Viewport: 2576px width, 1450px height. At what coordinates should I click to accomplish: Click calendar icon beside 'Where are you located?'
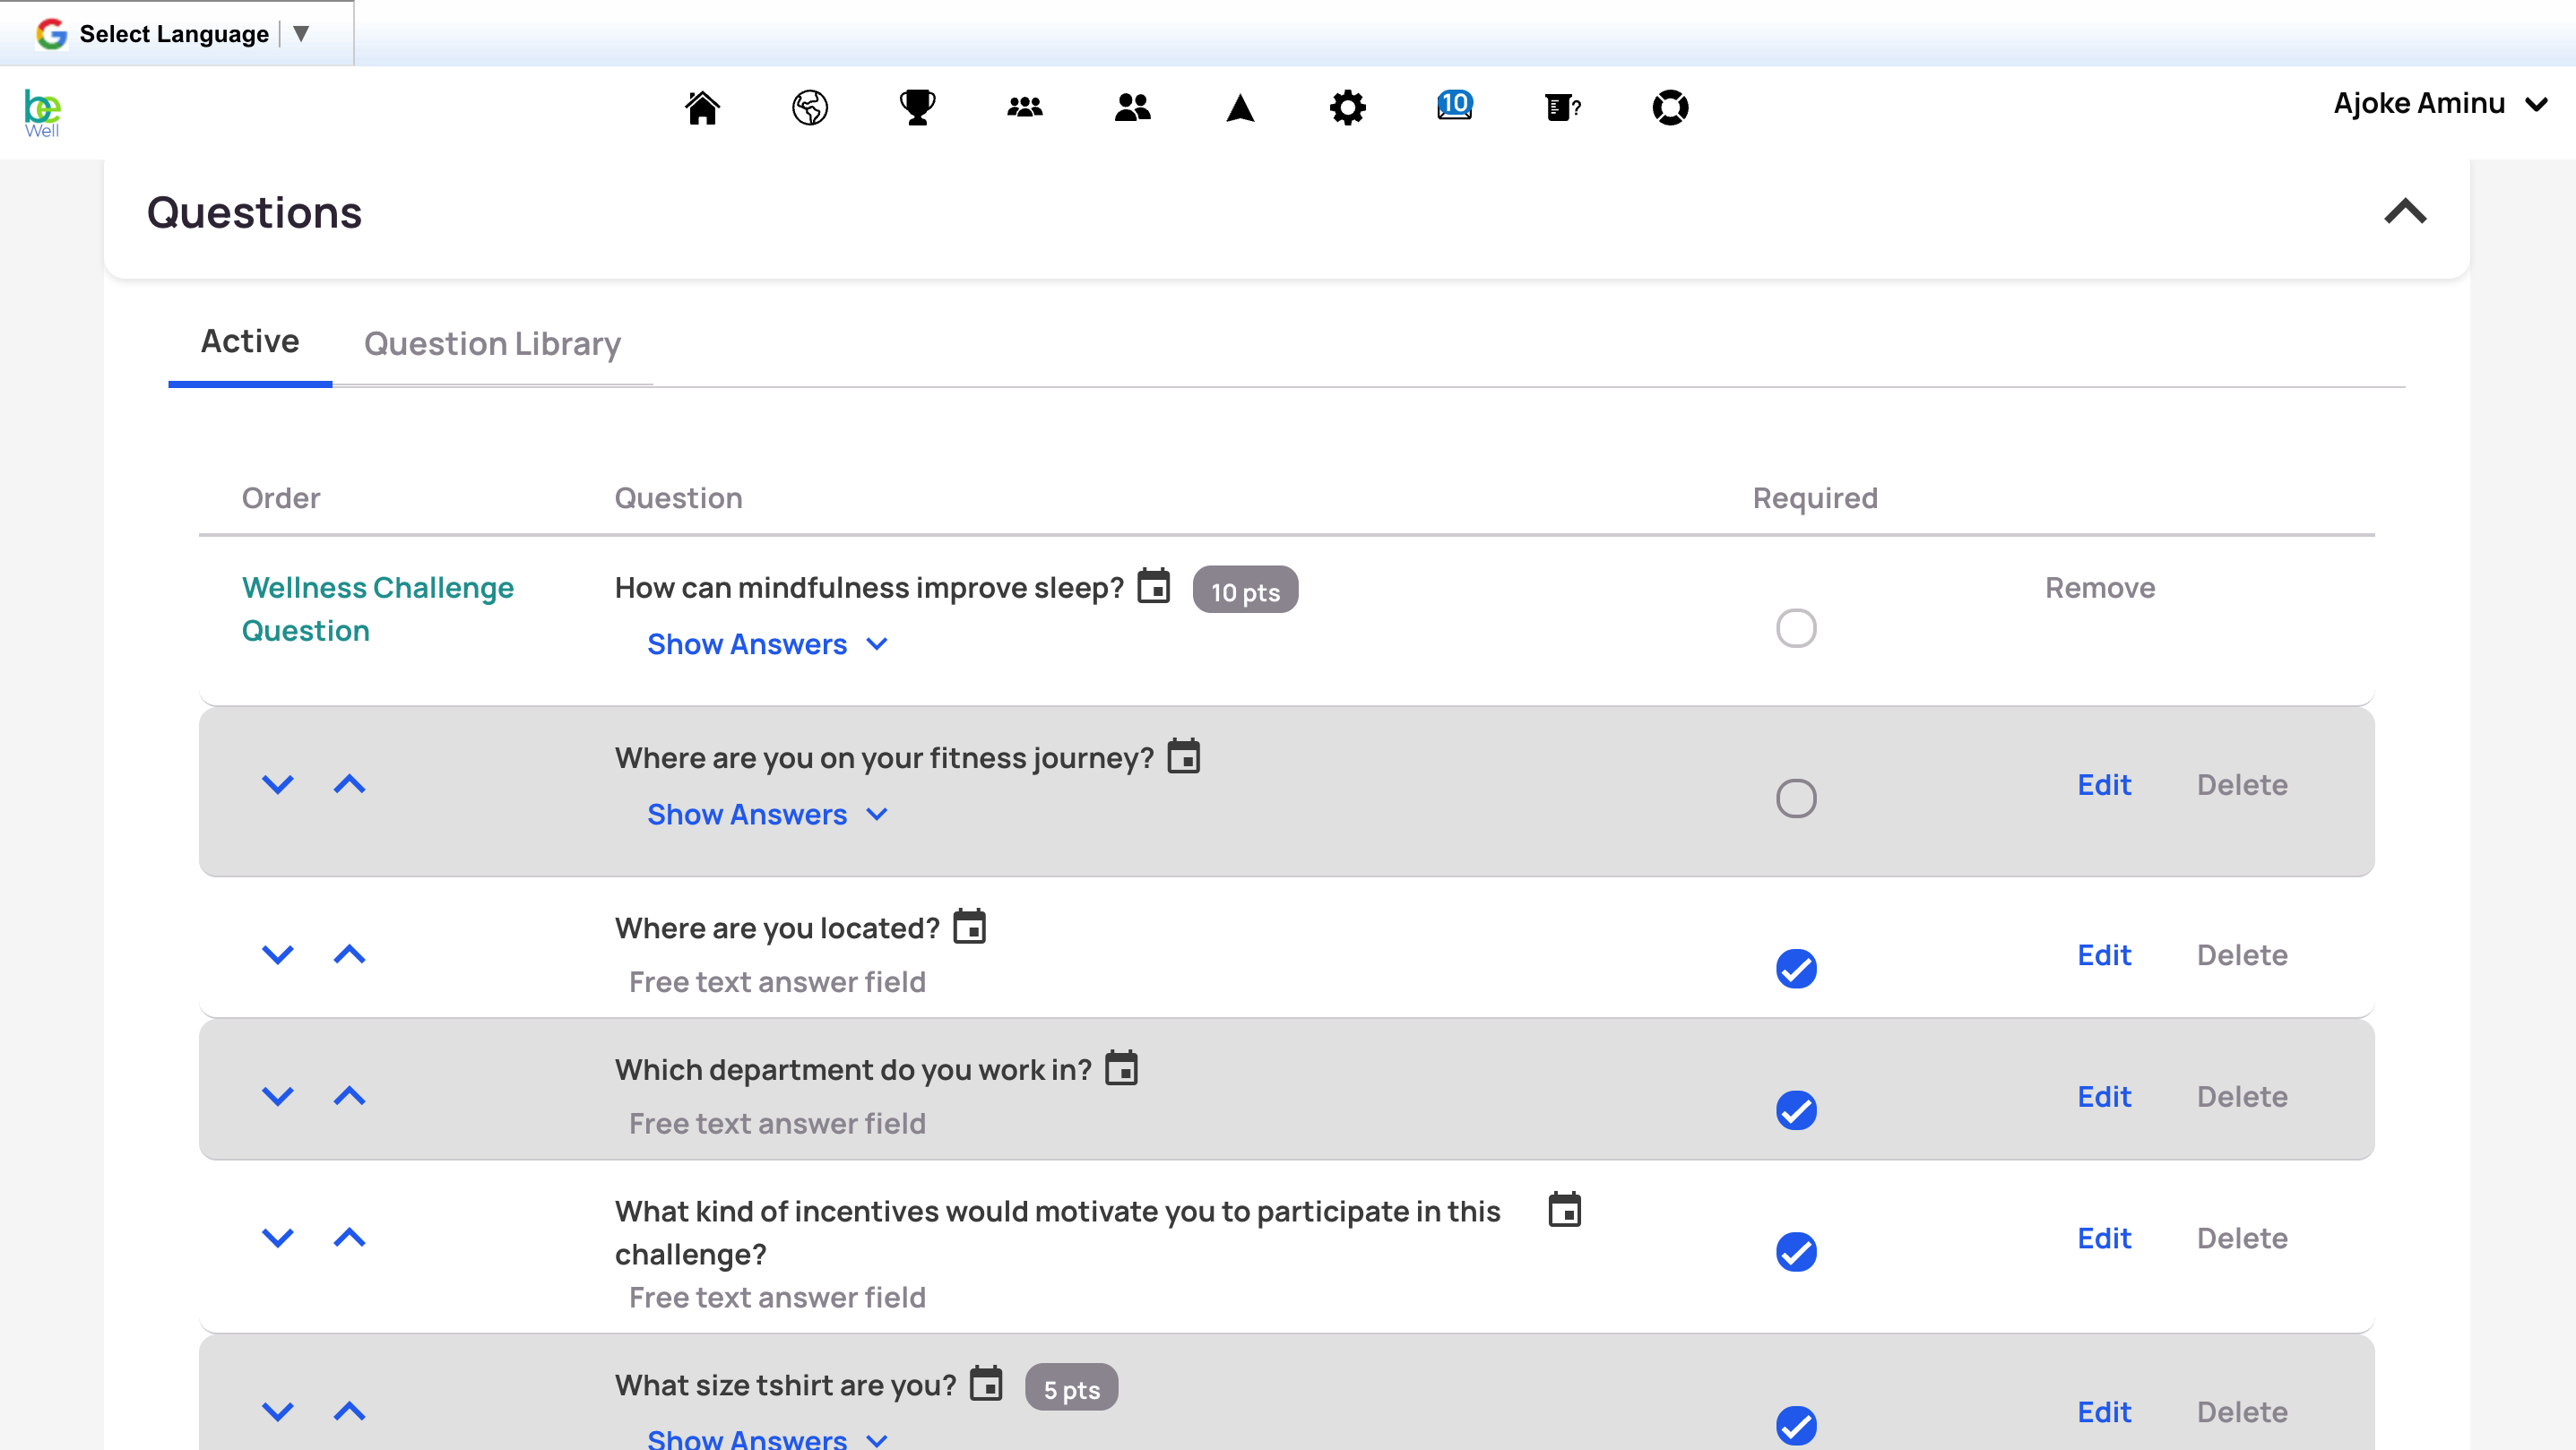tap(969, 926)
